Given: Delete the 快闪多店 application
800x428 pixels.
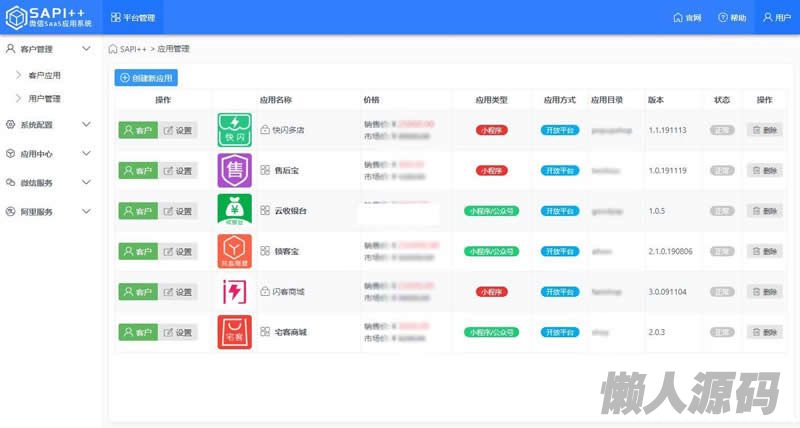Looking at the screenshot, I should [764, 130].
